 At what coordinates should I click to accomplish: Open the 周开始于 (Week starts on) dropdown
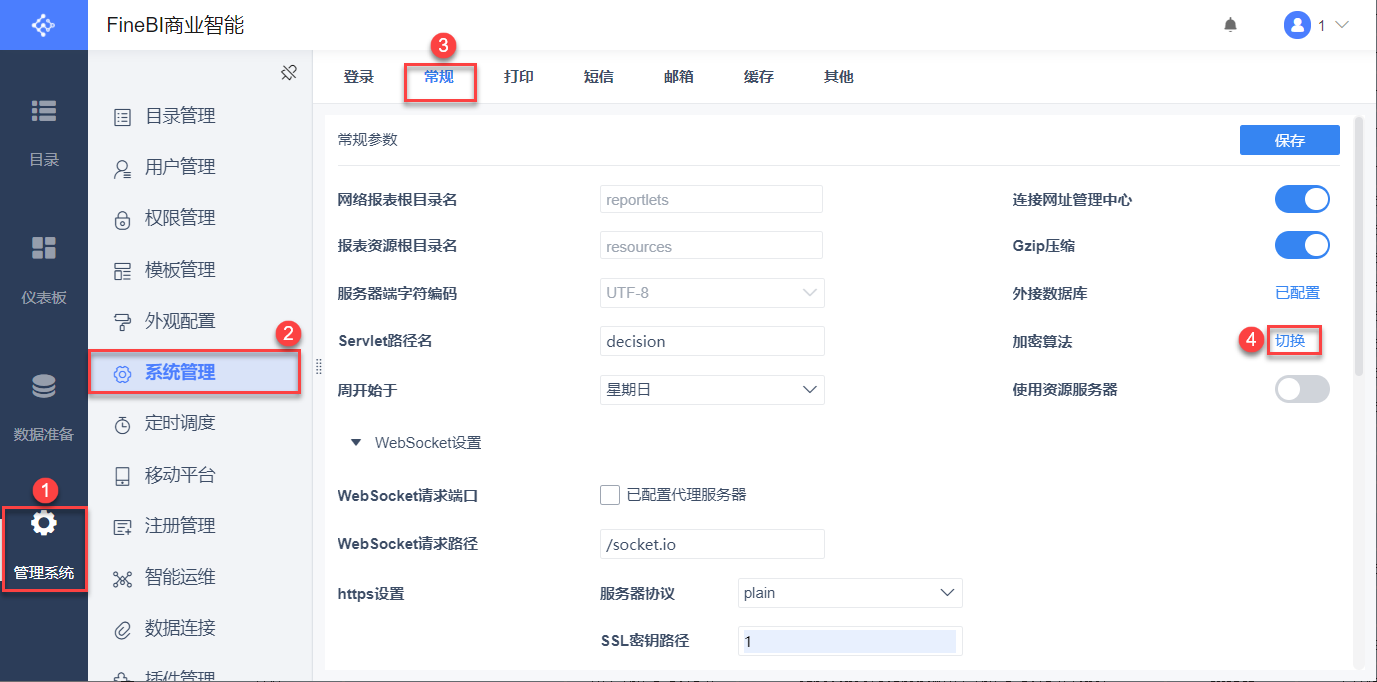[x=711, y=389]
